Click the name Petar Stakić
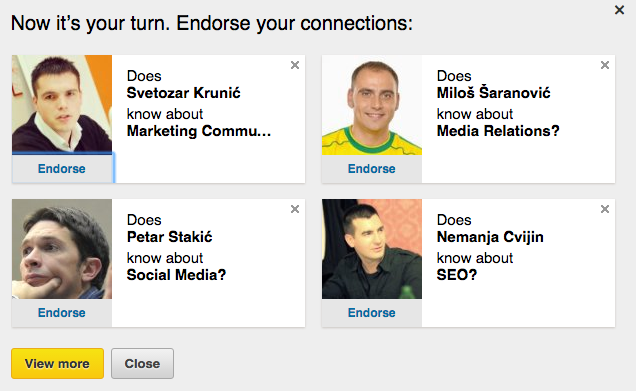Image resolution: width=636 pixels, height=391 pixels. tap(170, 237)
